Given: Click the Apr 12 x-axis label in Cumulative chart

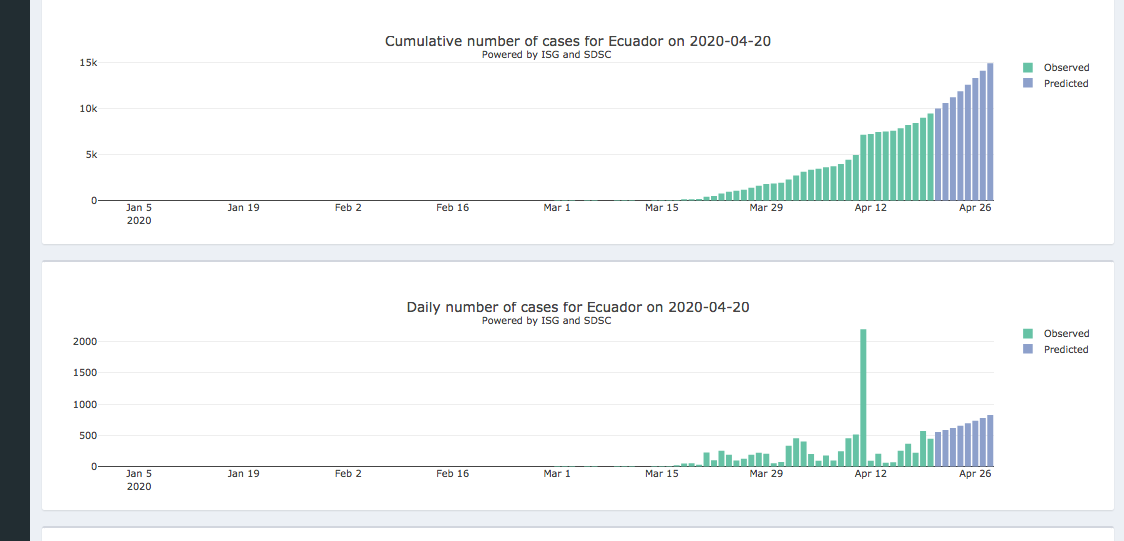Looking at the screenshot, I should (x=870, y=208).
